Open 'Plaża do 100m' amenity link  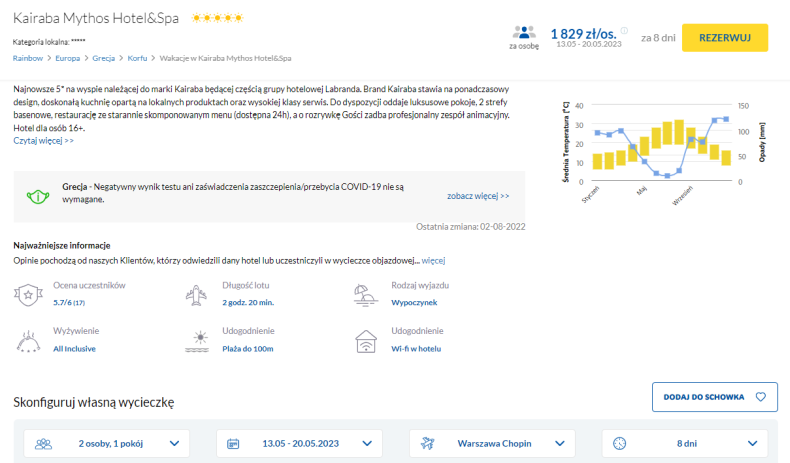pos(248,349)
